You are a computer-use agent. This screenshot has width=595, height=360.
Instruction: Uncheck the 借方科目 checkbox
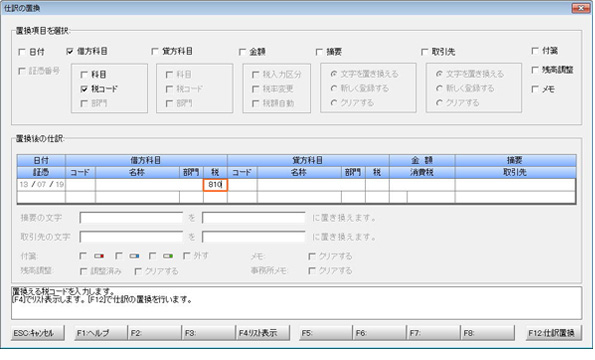69,51
